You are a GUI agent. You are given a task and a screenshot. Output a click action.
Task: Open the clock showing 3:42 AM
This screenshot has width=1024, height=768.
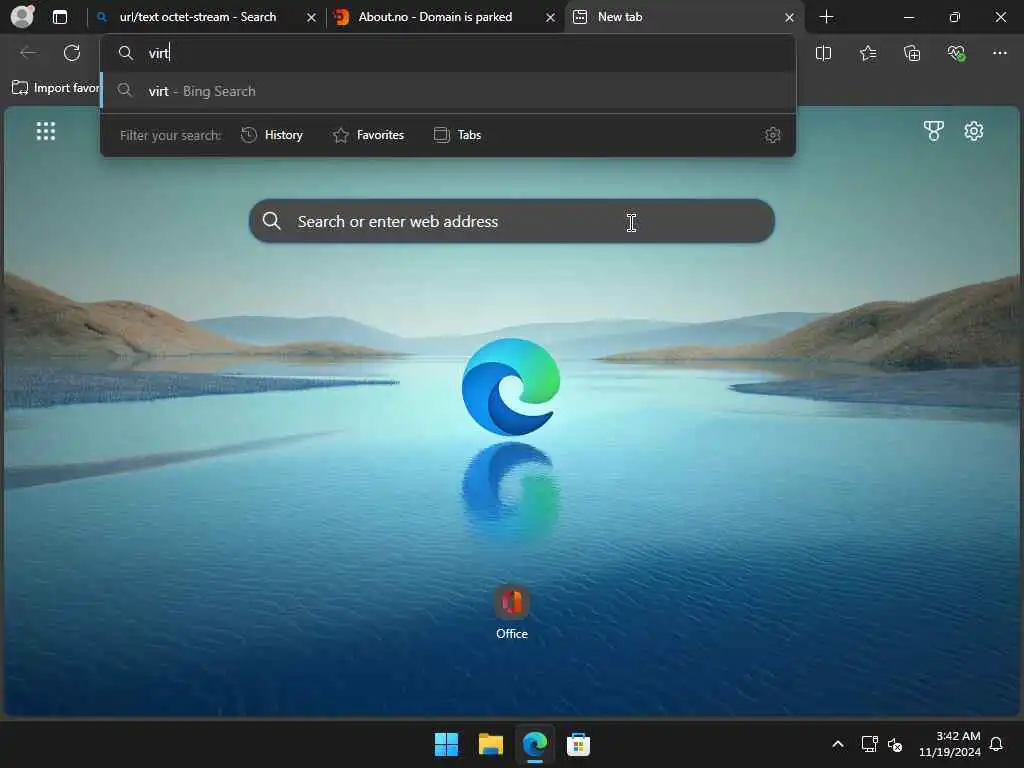tap(950, 744)
